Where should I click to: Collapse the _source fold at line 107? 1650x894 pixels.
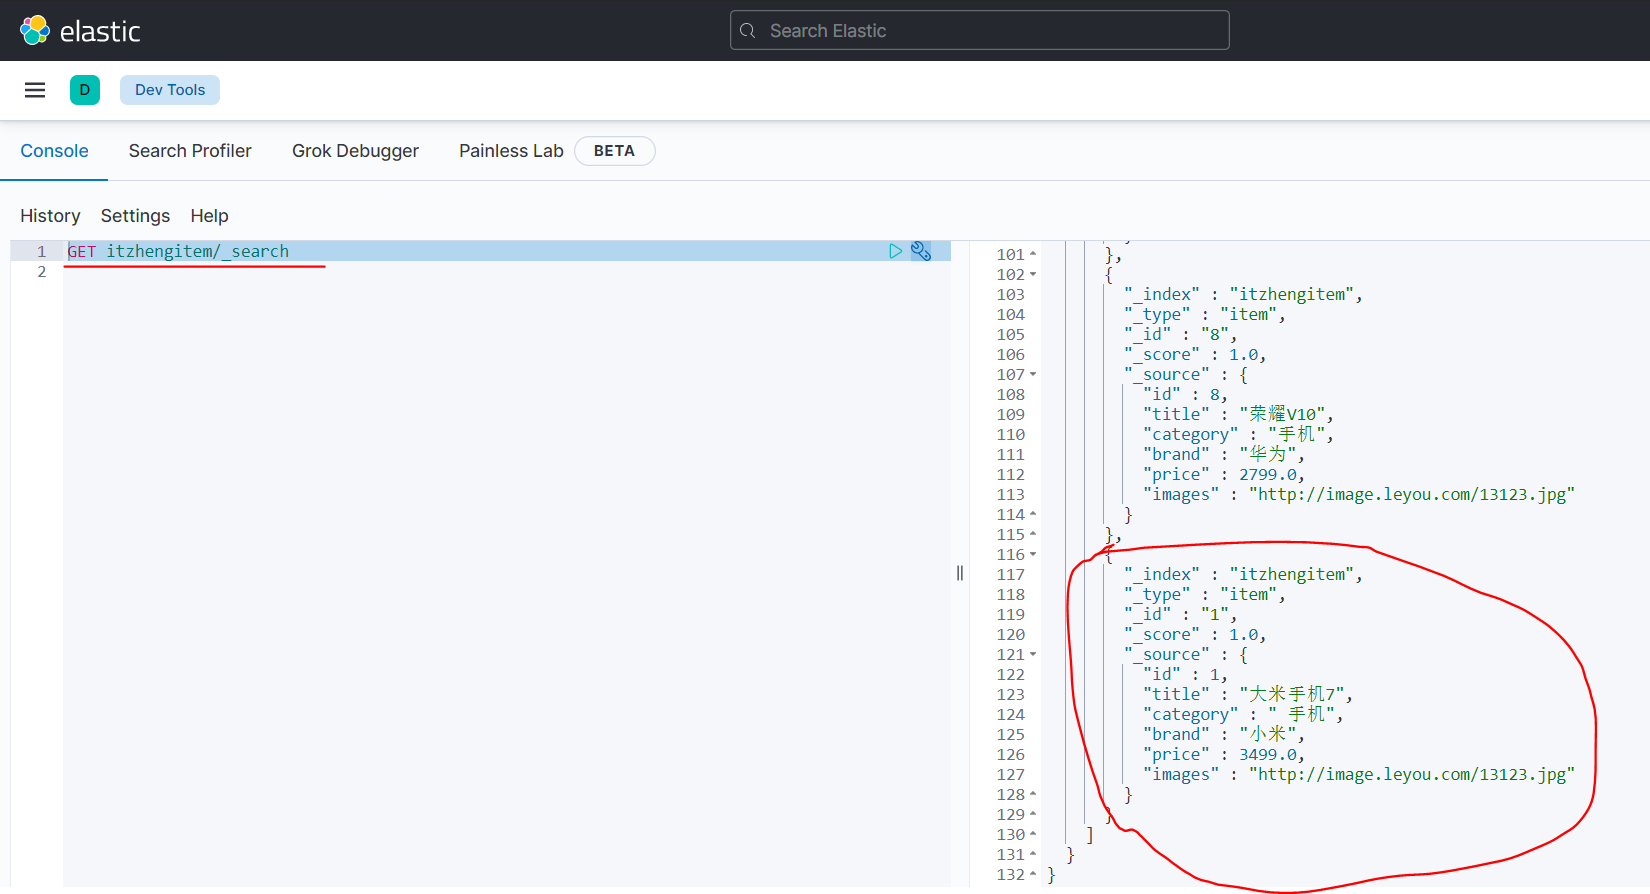click(1033, 374)
